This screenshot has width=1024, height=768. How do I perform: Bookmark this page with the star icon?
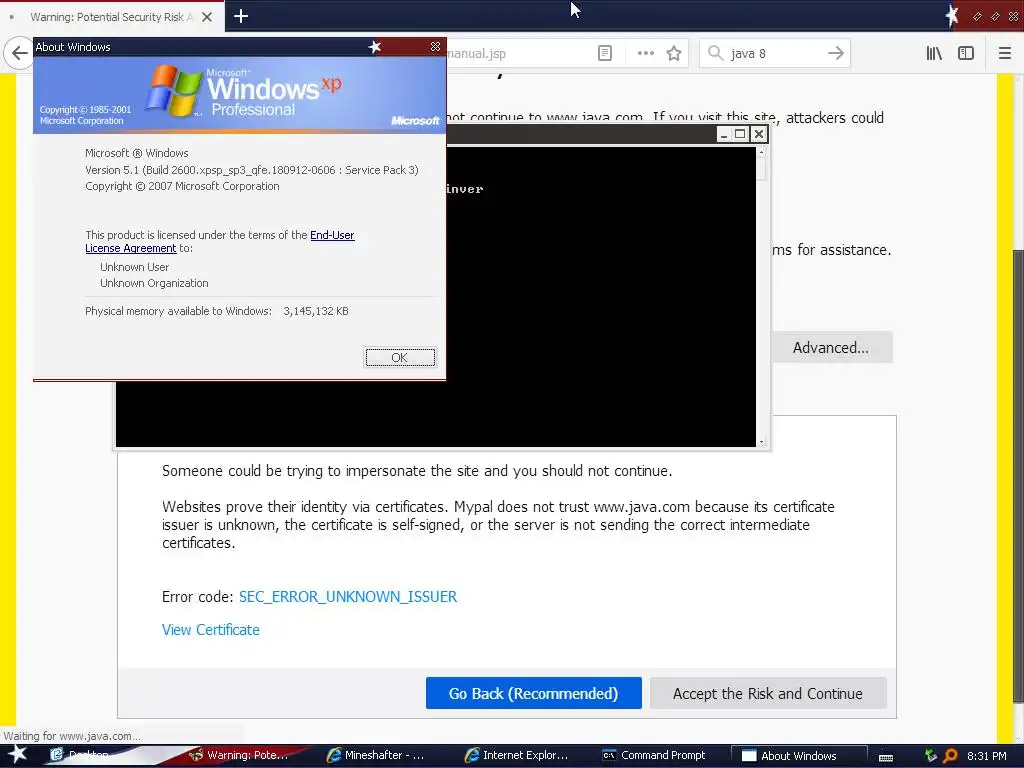(x=674, y=54)
